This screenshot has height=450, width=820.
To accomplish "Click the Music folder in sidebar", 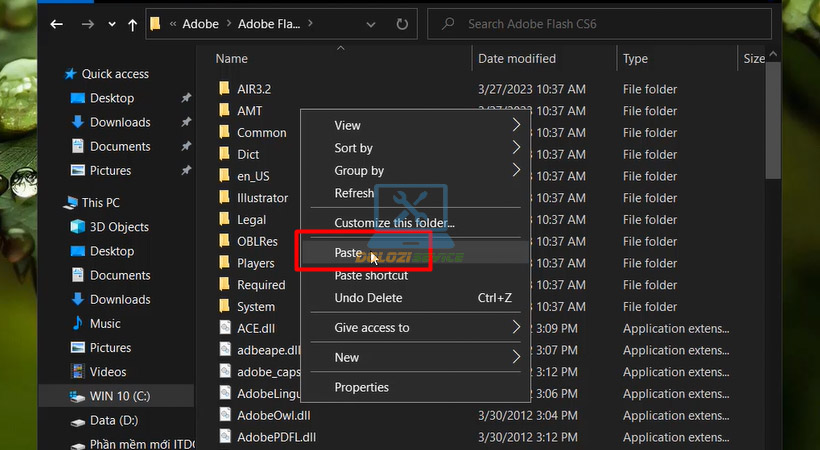I will click(x=78, y=324).
